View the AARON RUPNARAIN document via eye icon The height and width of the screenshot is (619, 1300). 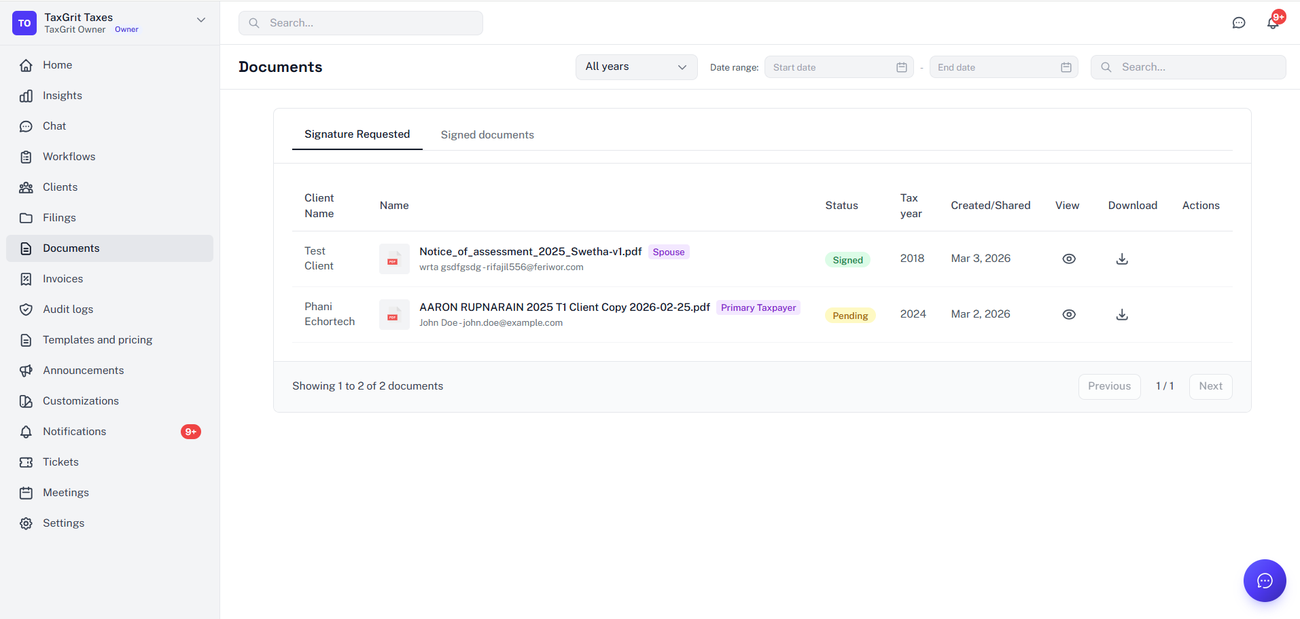click(1069, 315)
